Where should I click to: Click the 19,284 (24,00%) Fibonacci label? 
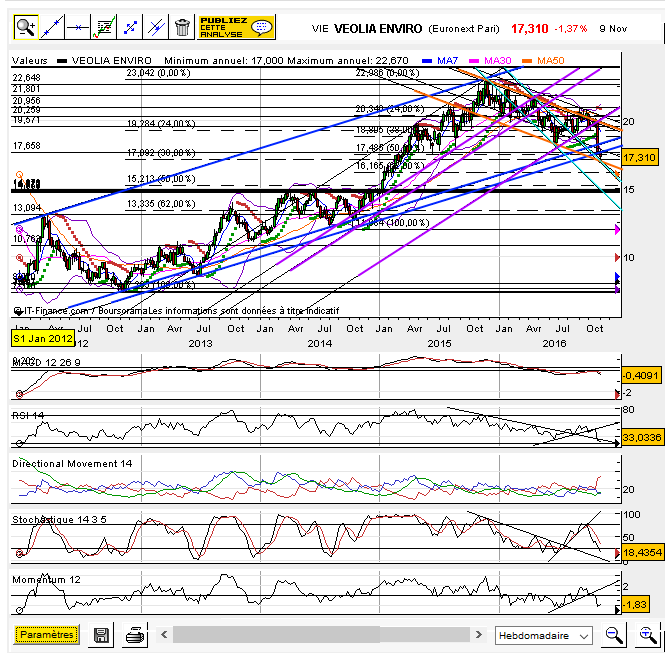click(161, 124)
